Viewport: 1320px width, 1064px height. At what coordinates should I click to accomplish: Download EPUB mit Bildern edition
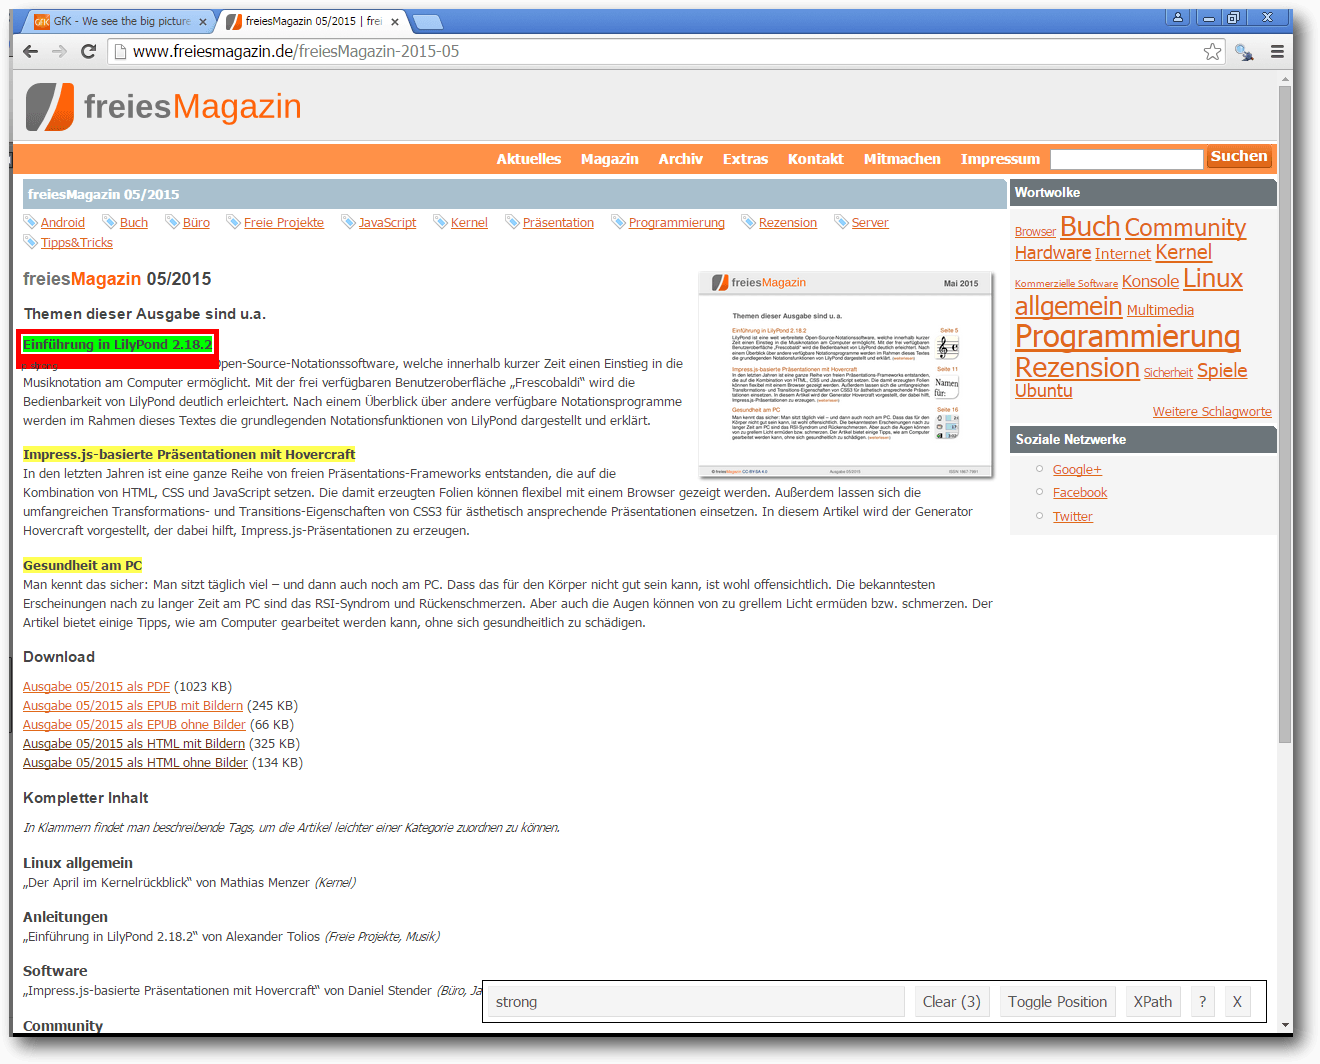tap(133, 706)
